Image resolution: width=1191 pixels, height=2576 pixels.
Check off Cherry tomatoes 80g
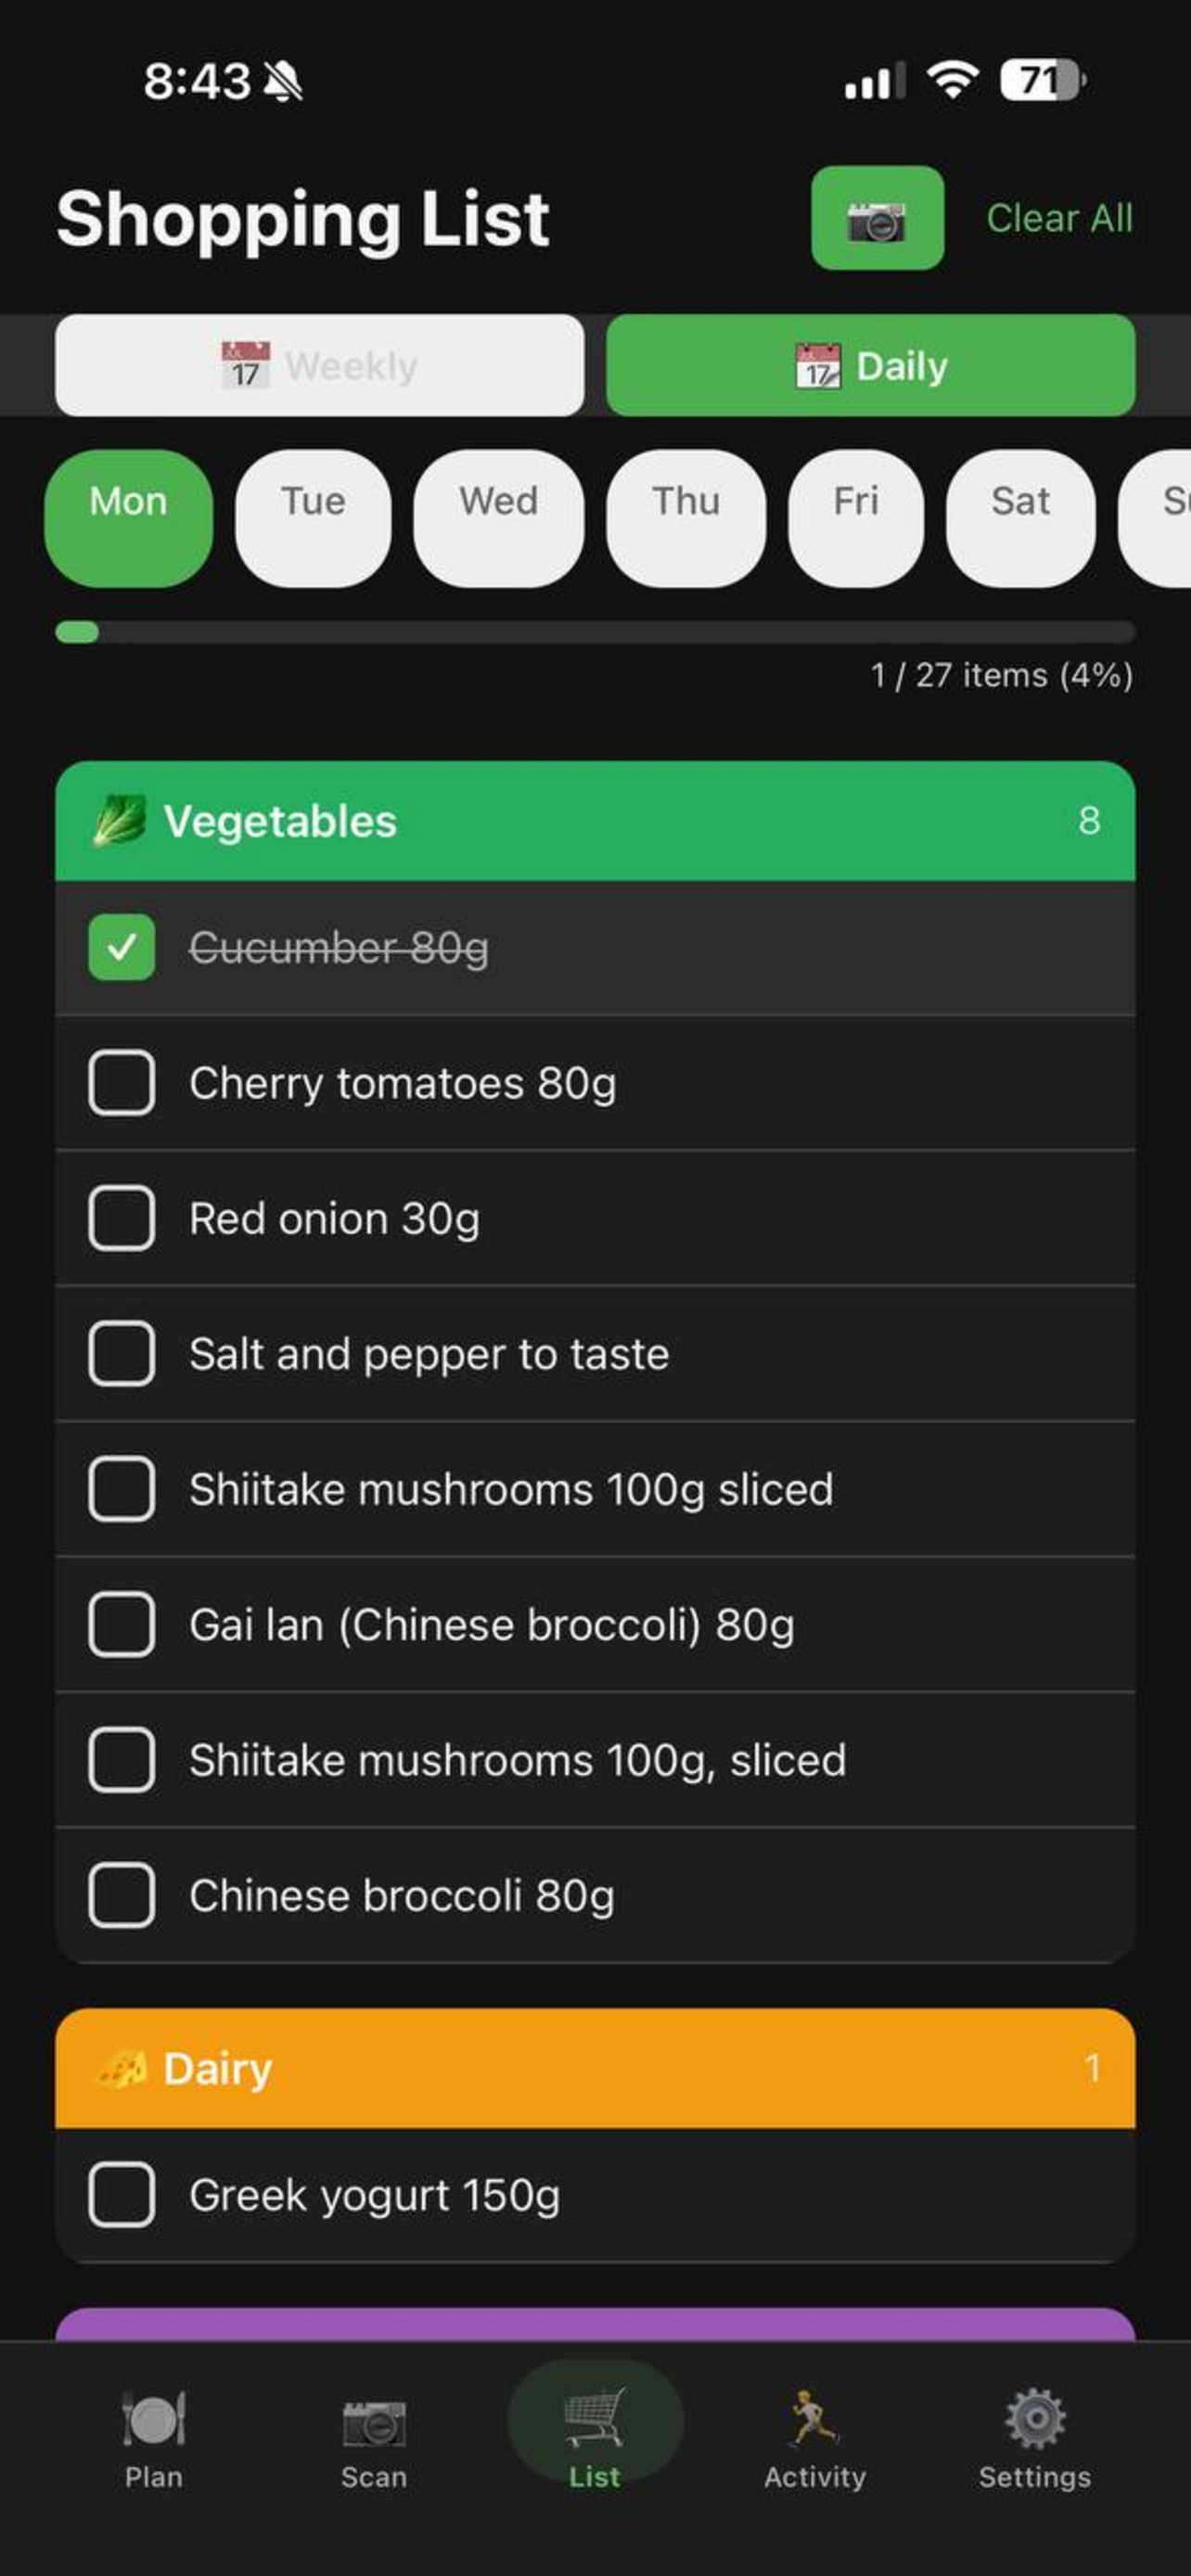[121, 1083]
